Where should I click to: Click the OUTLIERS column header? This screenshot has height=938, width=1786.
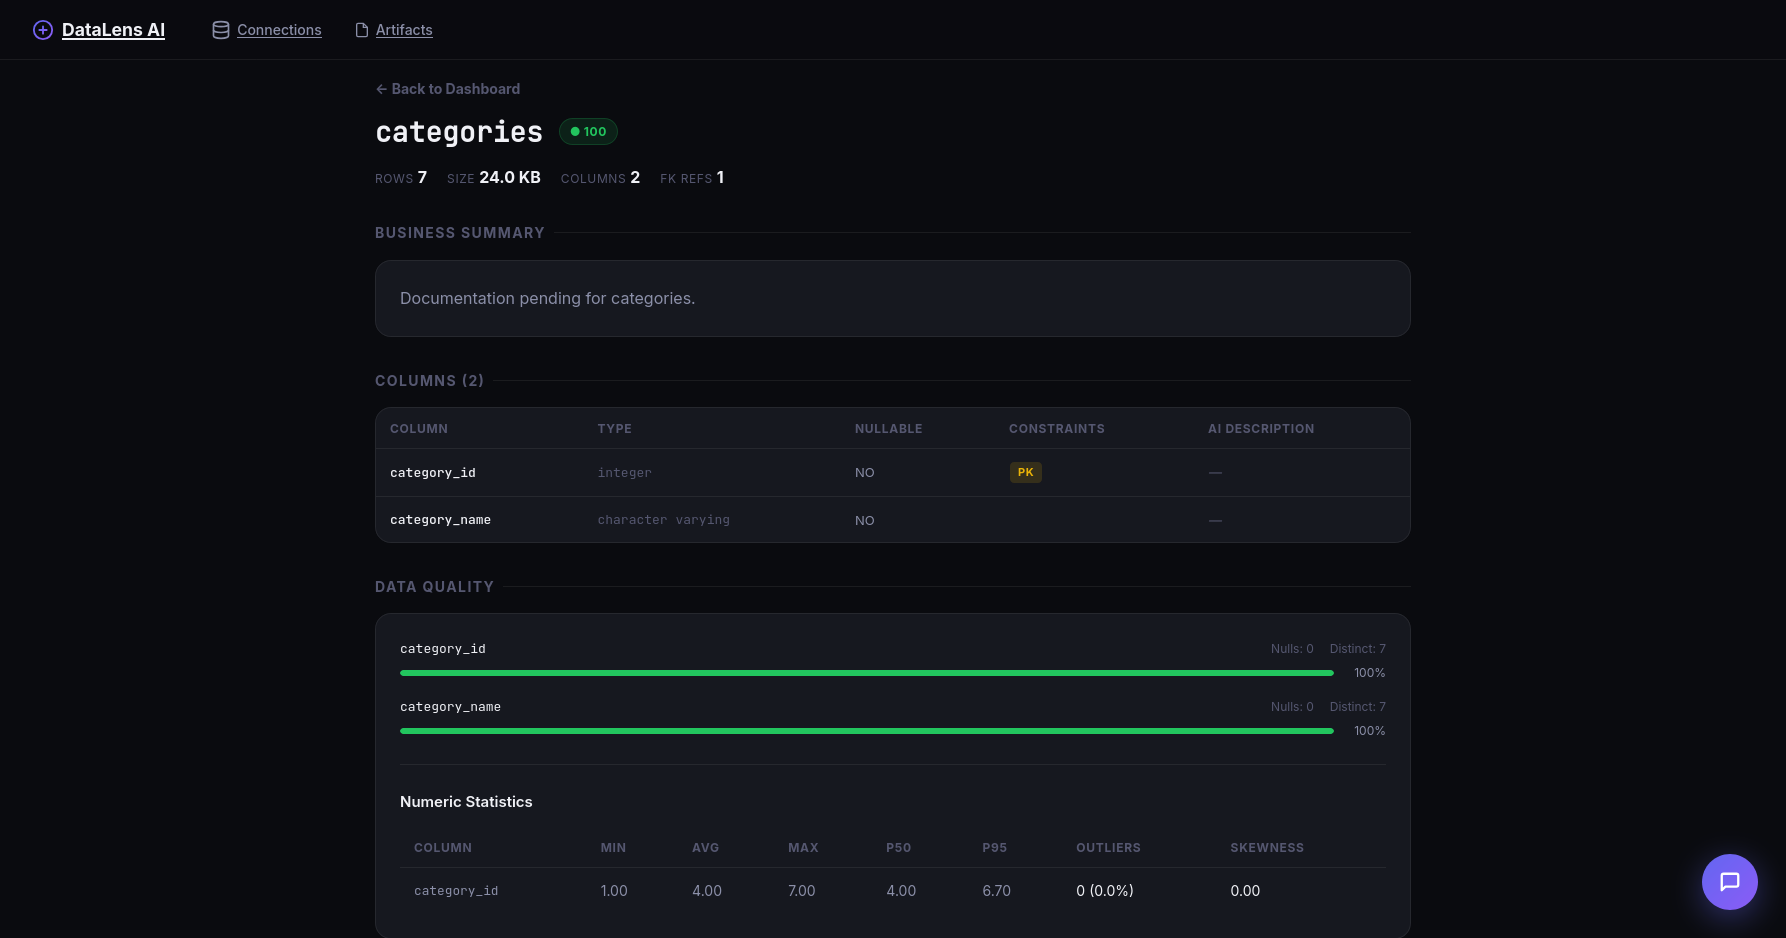coord(1108,848)
